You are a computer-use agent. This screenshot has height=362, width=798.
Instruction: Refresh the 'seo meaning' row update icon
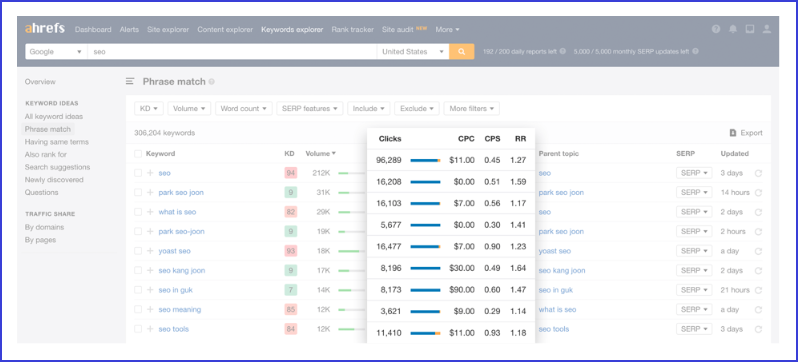758,310
